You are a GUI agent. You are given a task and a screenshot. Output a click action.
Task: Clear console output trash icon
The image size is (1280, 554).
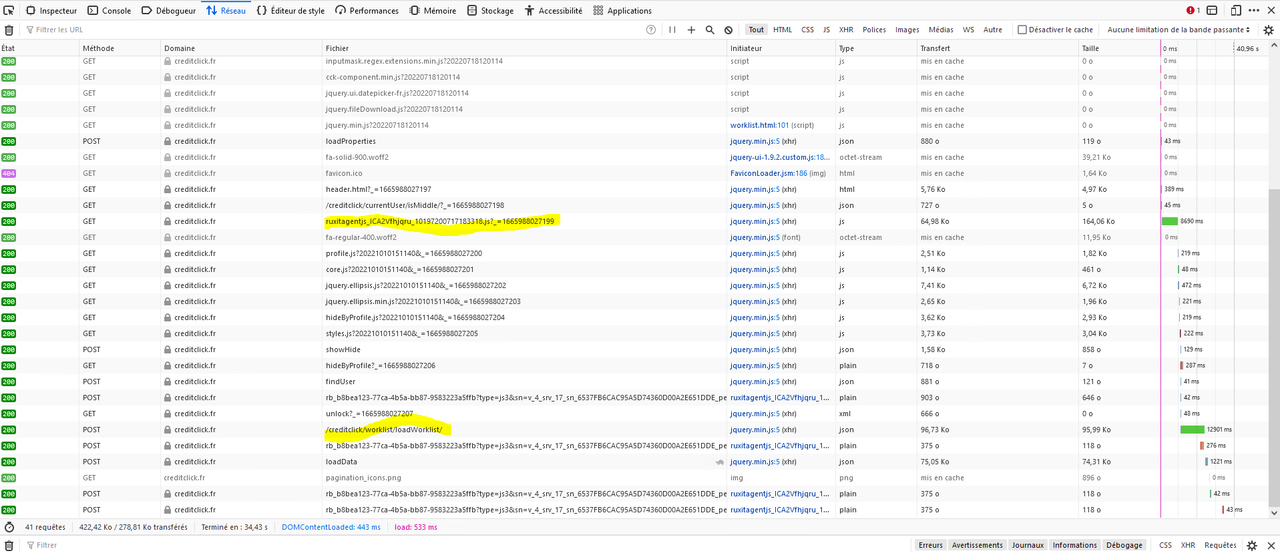pyautogui.click(x=9, y=545)
